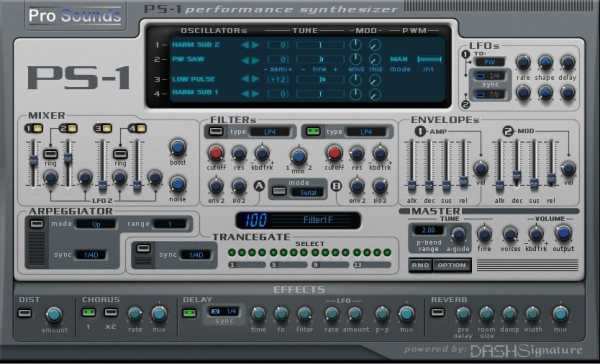Screen dimensions: 600x364
Task: Disable filter B green power switch
Action: (313, 132)
